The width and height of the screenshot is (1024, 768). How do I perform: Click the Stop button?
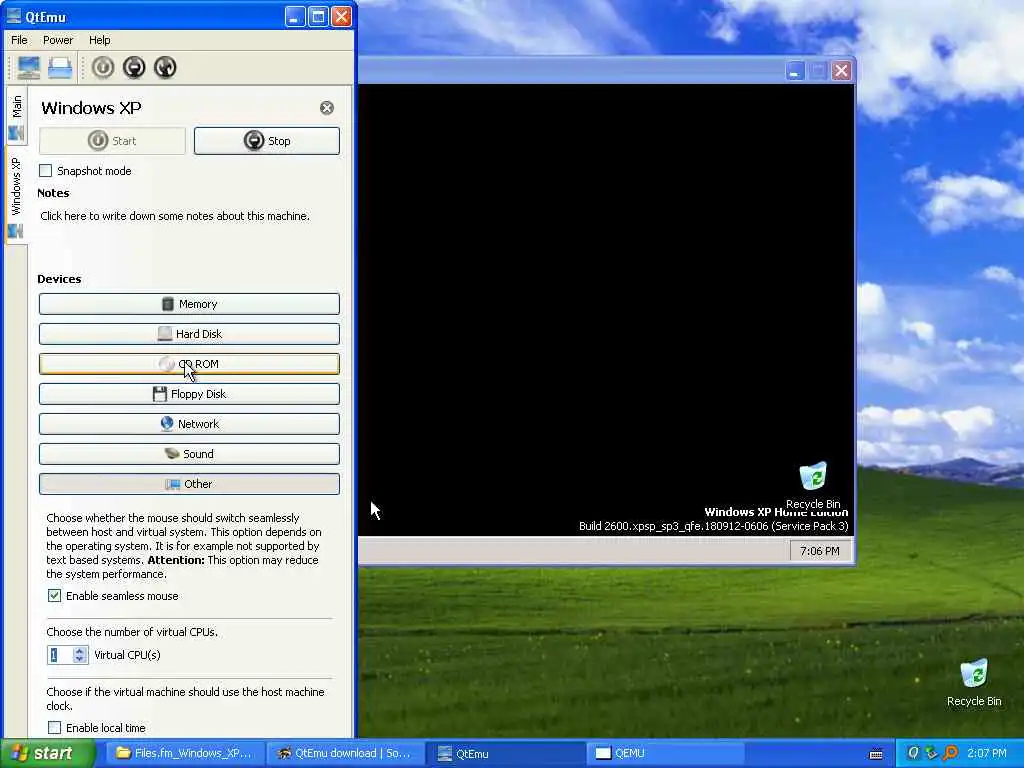(266, 141)
